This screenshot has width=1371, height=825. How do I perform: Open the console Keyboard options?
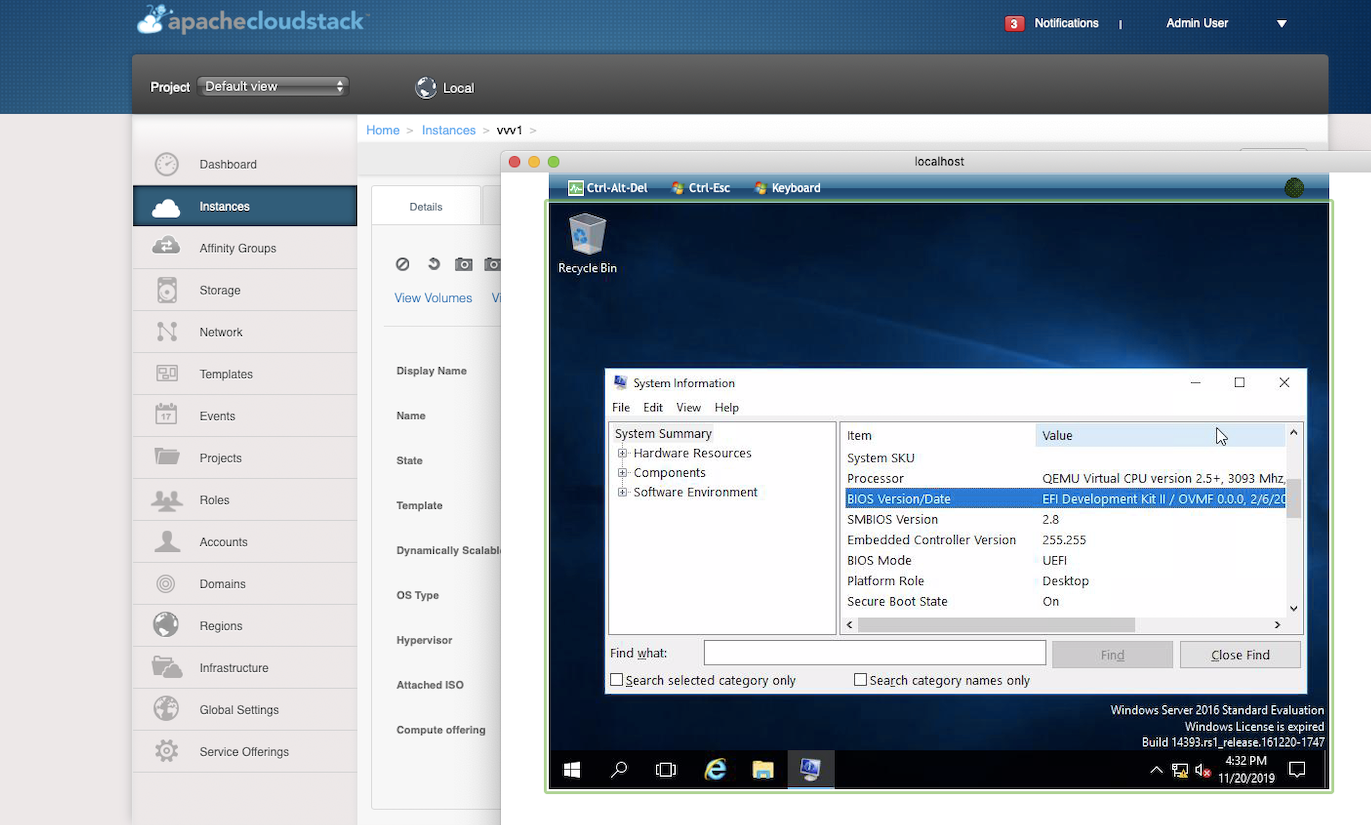(788, 188)
